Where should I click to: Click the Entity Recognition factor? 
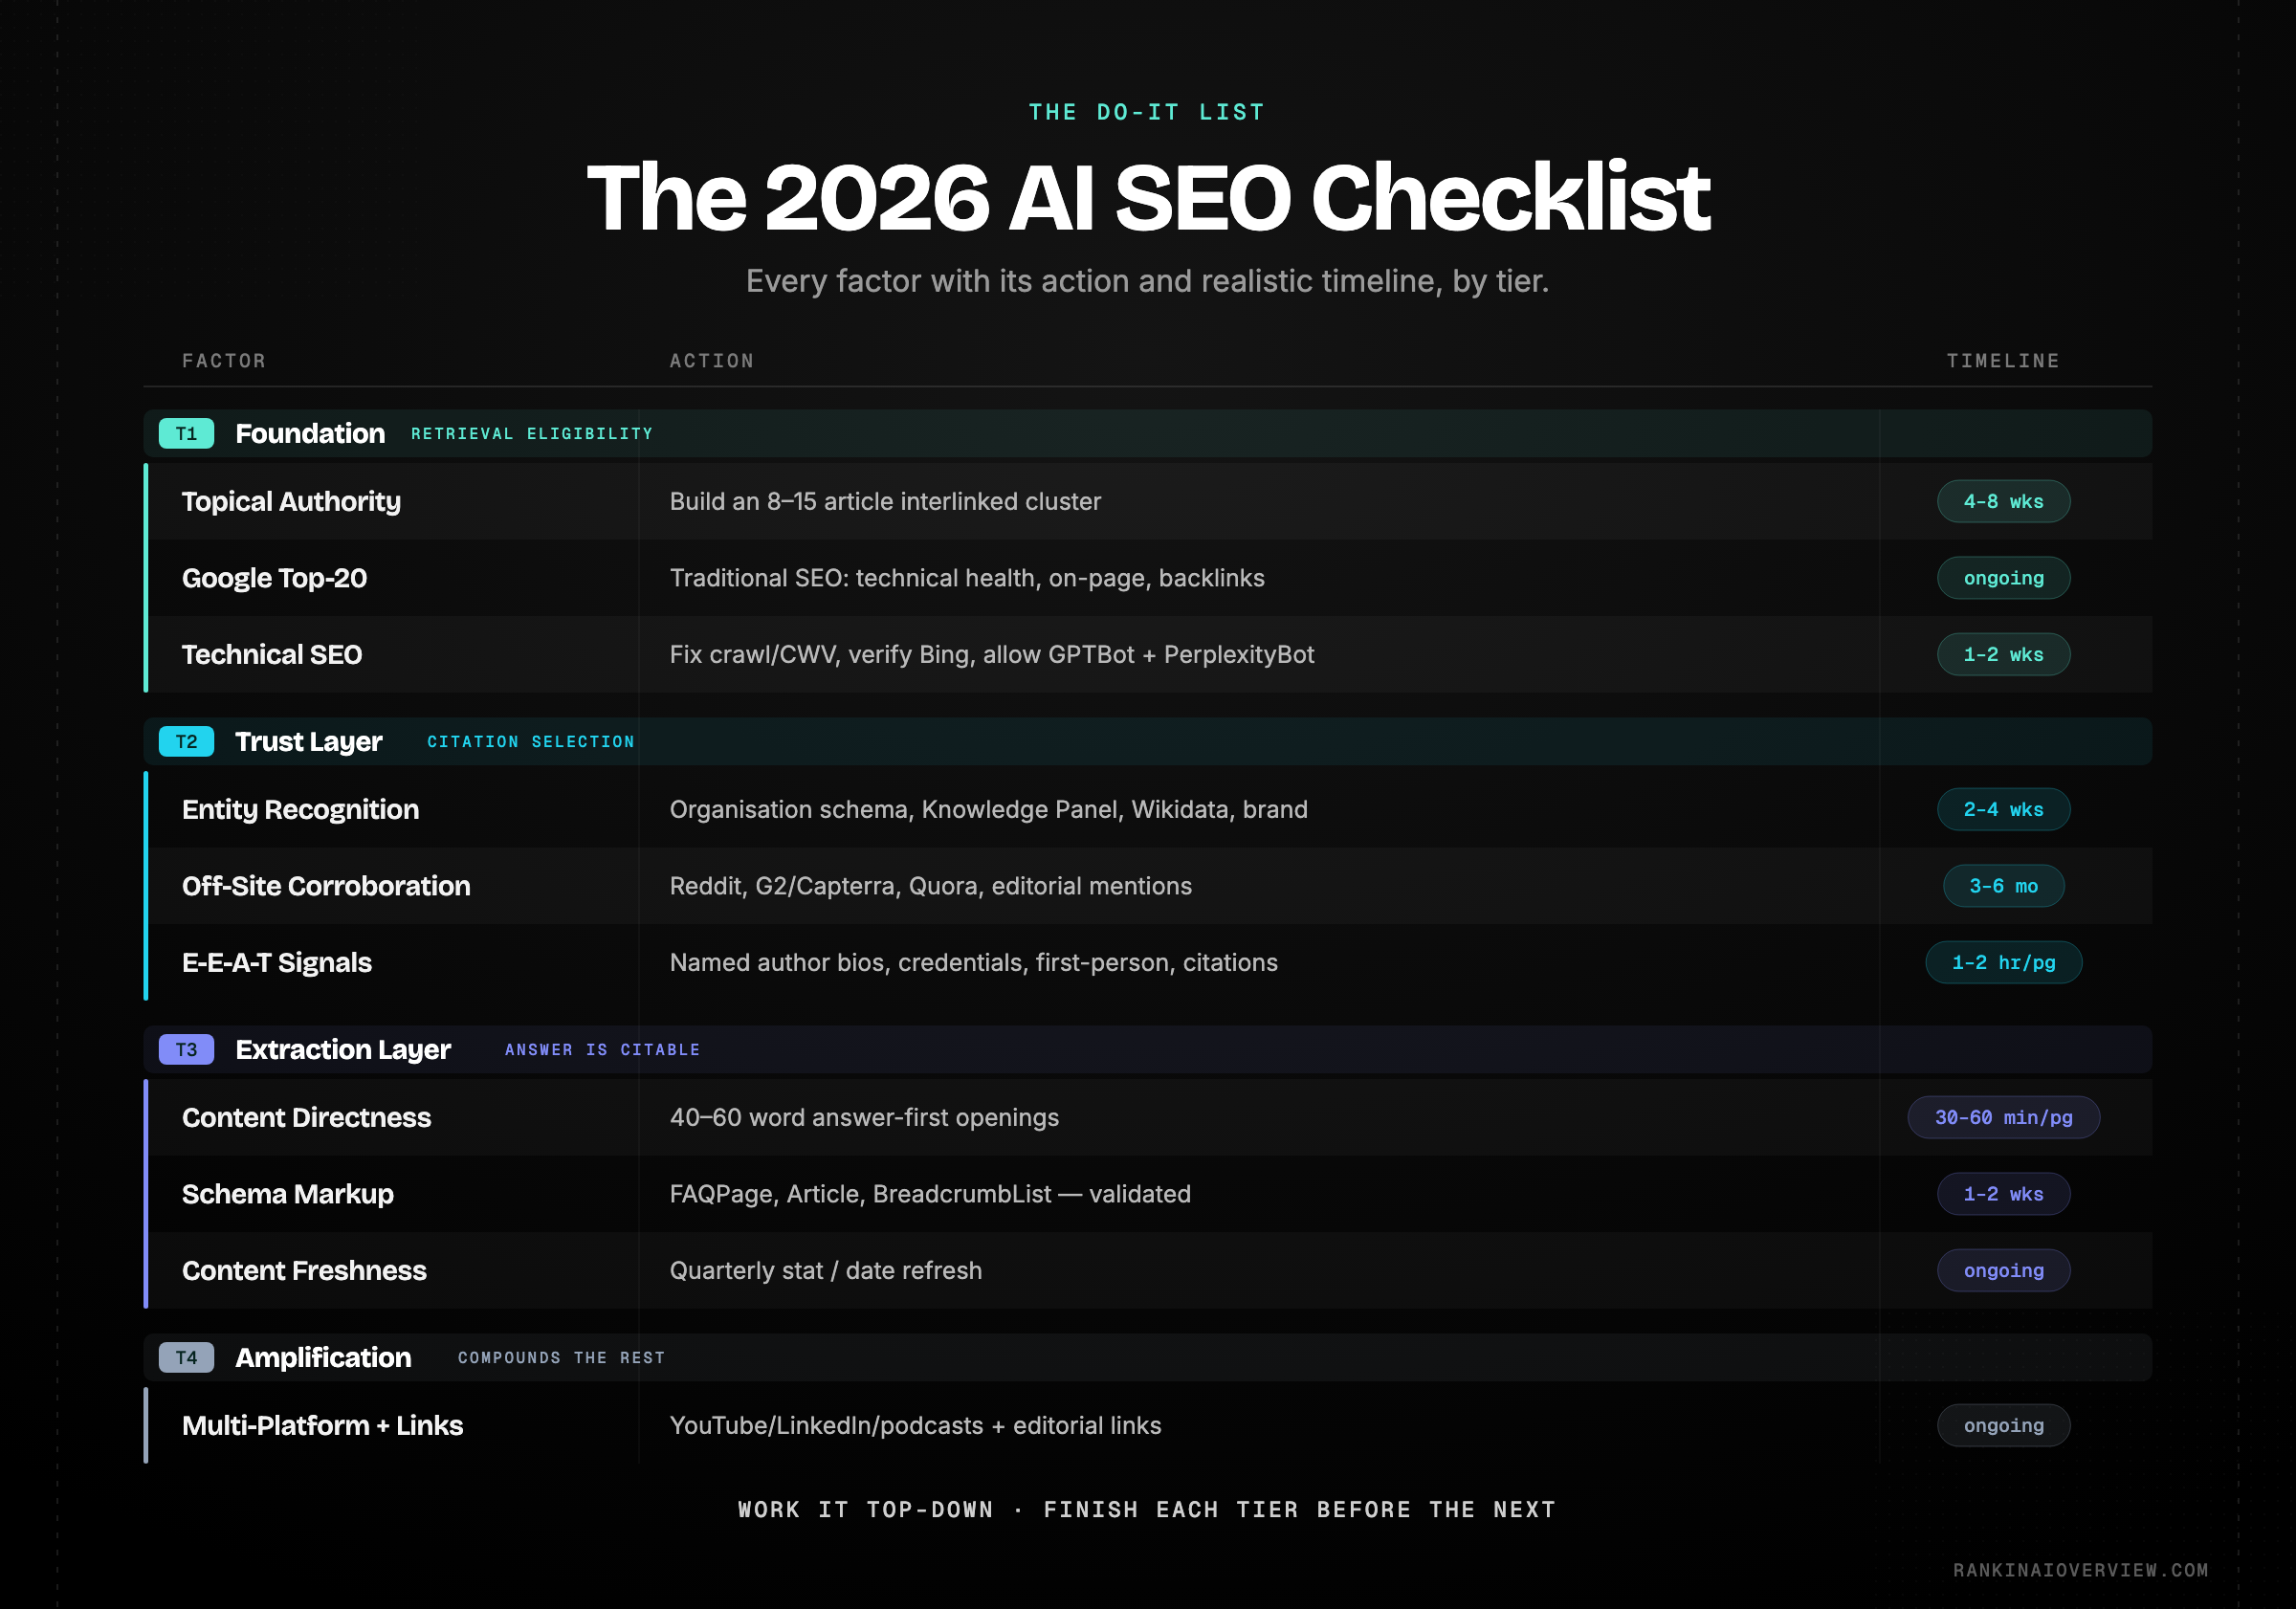tap(300, 809)
